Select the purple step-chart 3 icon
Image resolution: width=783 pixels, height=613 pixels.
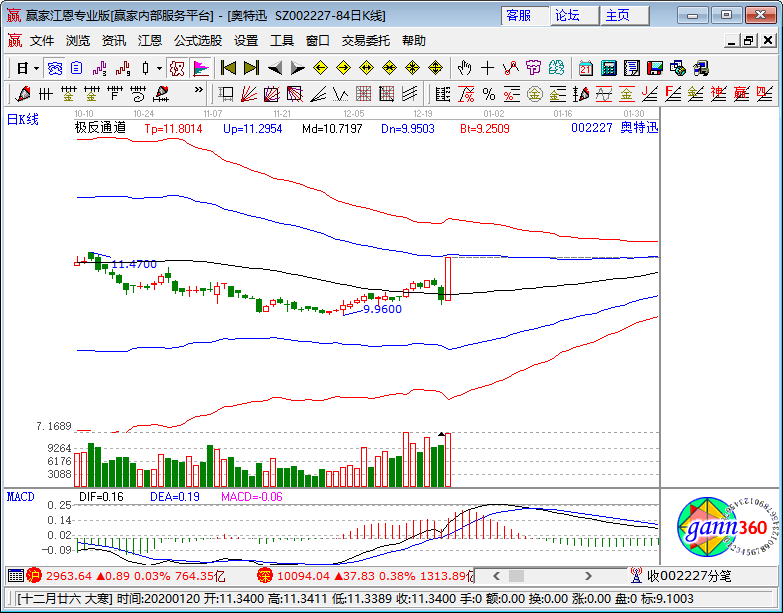pos(99,68)
